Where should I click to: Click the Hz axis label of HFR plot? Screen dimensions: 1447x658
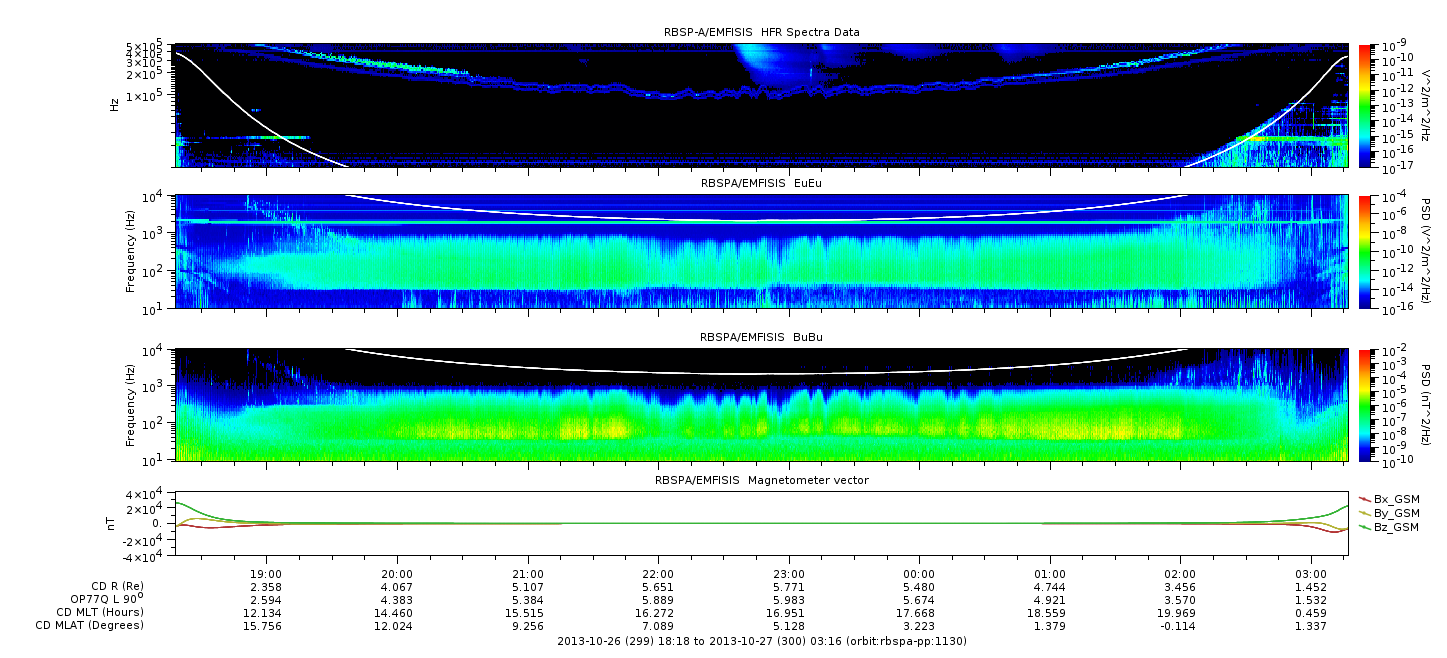tap(115, 105)
